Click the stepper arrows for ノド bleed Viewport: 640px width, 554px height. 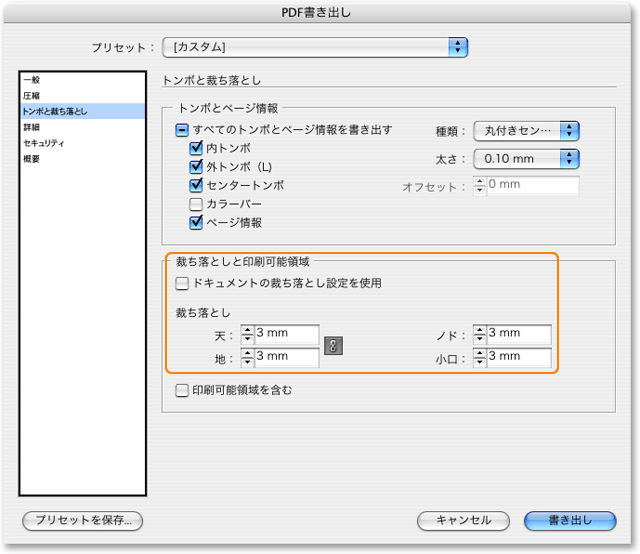479,334
